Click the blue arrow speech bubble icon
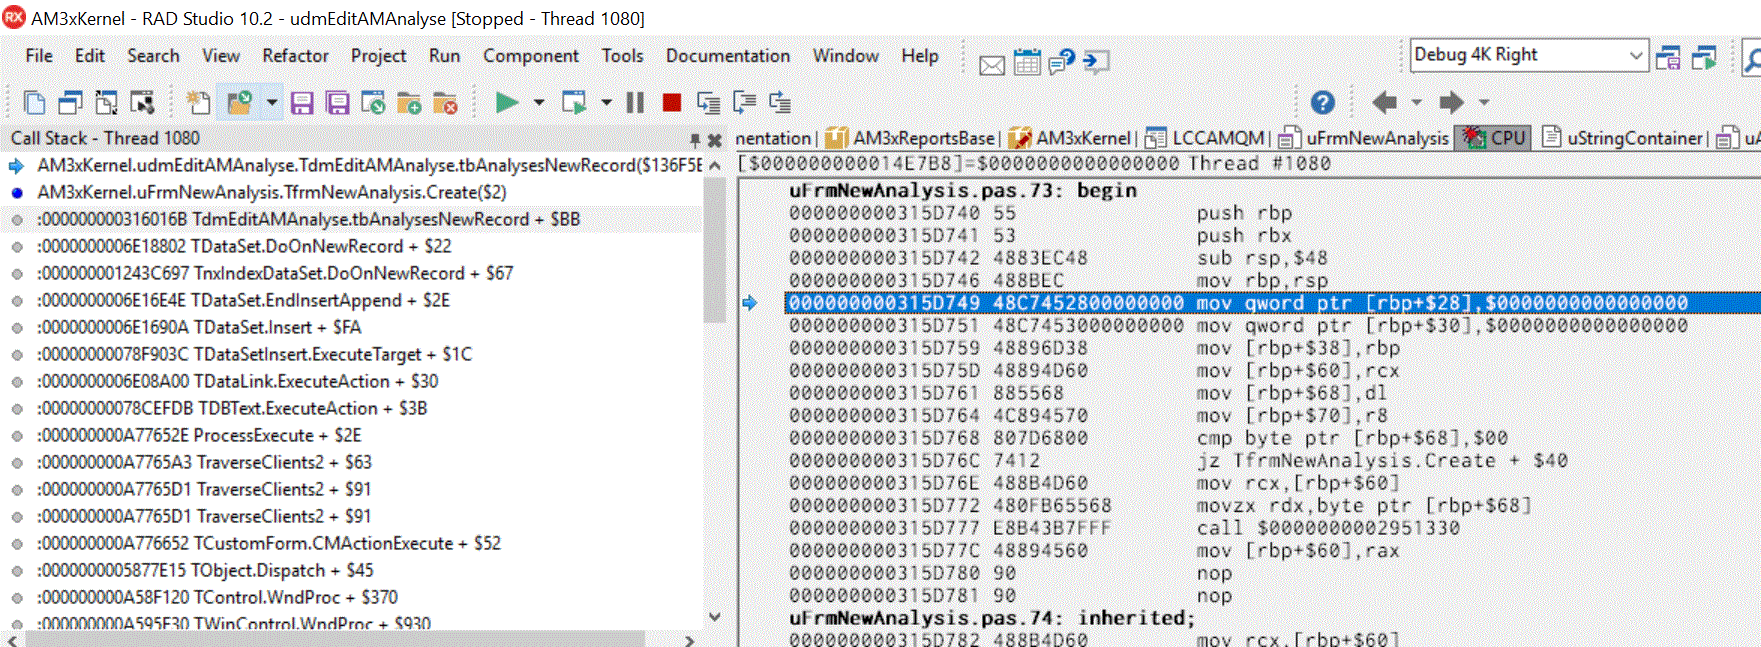 pyautogui.click(x=1096, y=63)
